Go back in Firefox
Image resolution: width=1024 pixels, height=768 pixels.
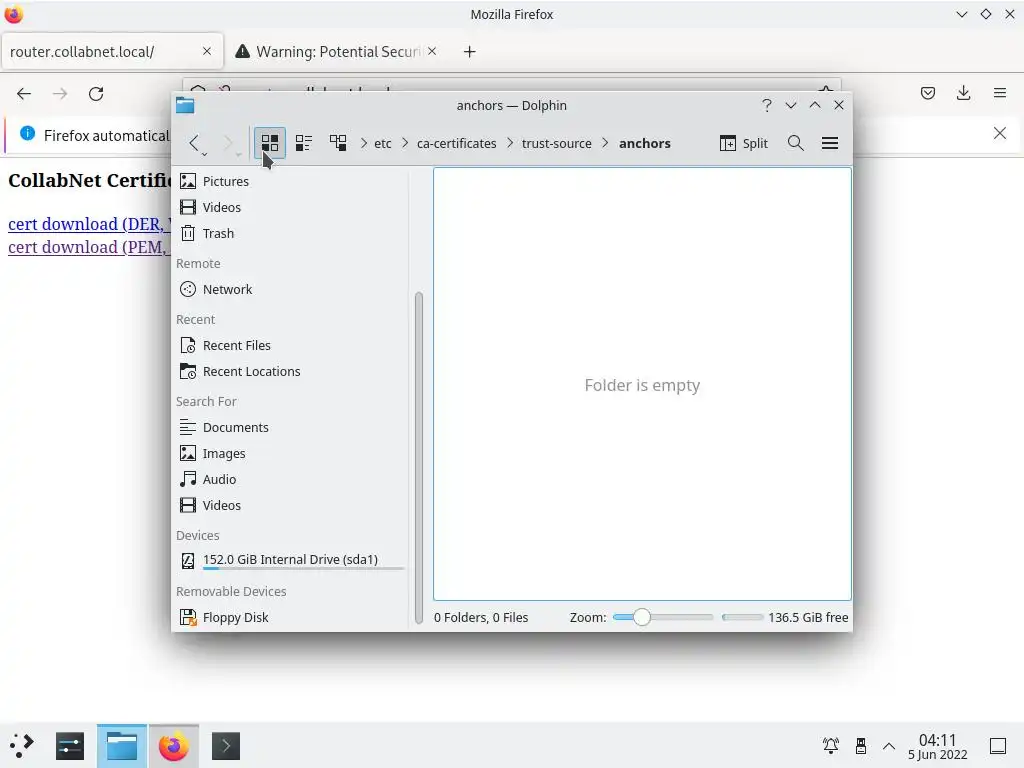pyautogui.click(x=24, y=93)
